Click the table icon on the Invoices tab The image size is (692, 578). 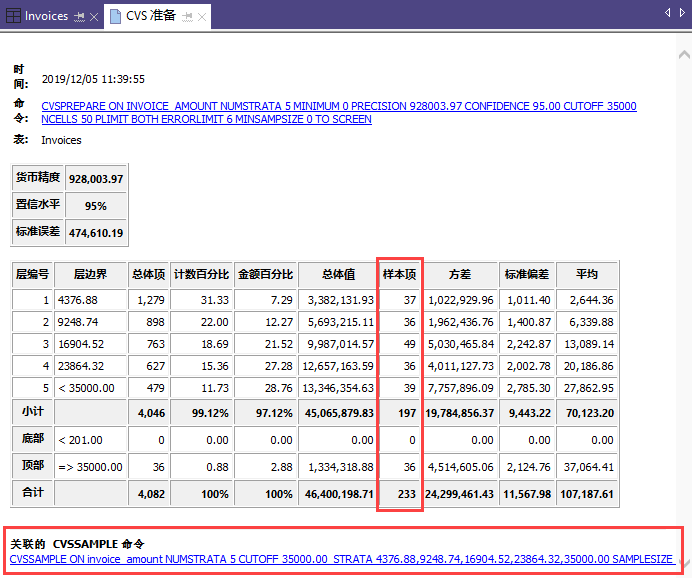tap(13, 16)
